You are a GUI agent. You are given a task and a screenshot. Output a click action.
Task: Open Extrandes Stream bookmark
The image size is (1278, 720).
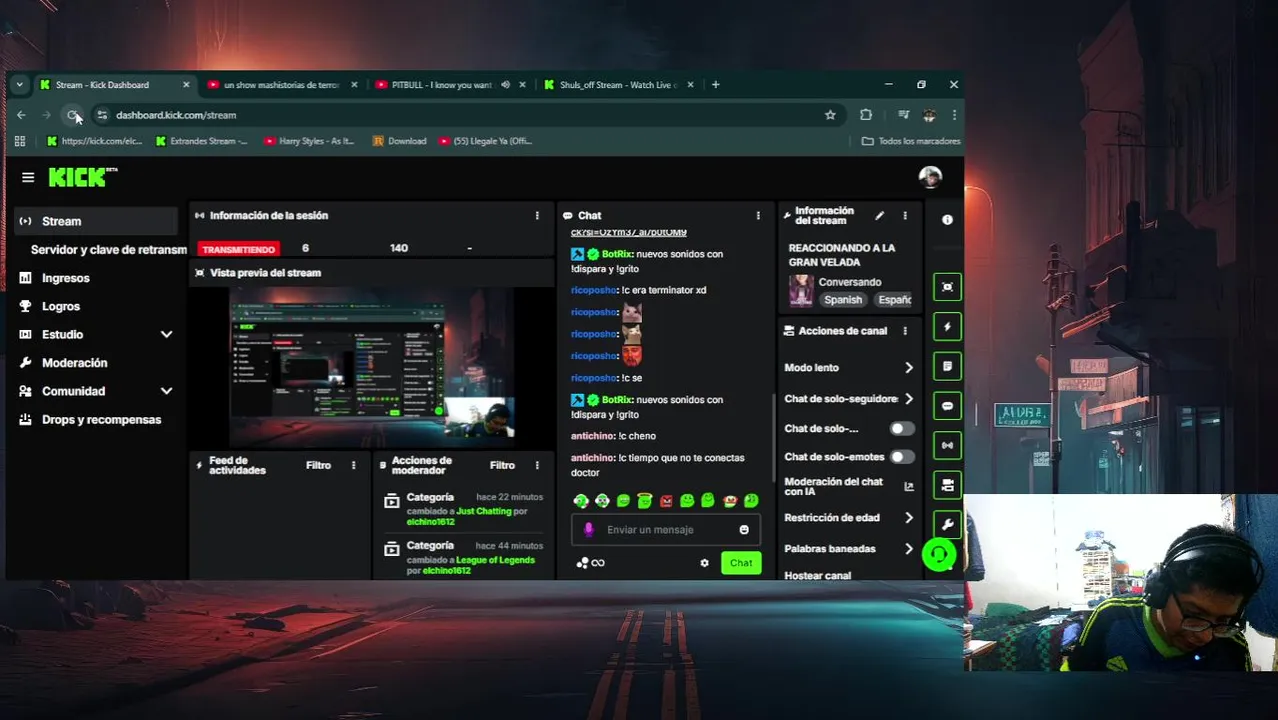click(201, 141)
